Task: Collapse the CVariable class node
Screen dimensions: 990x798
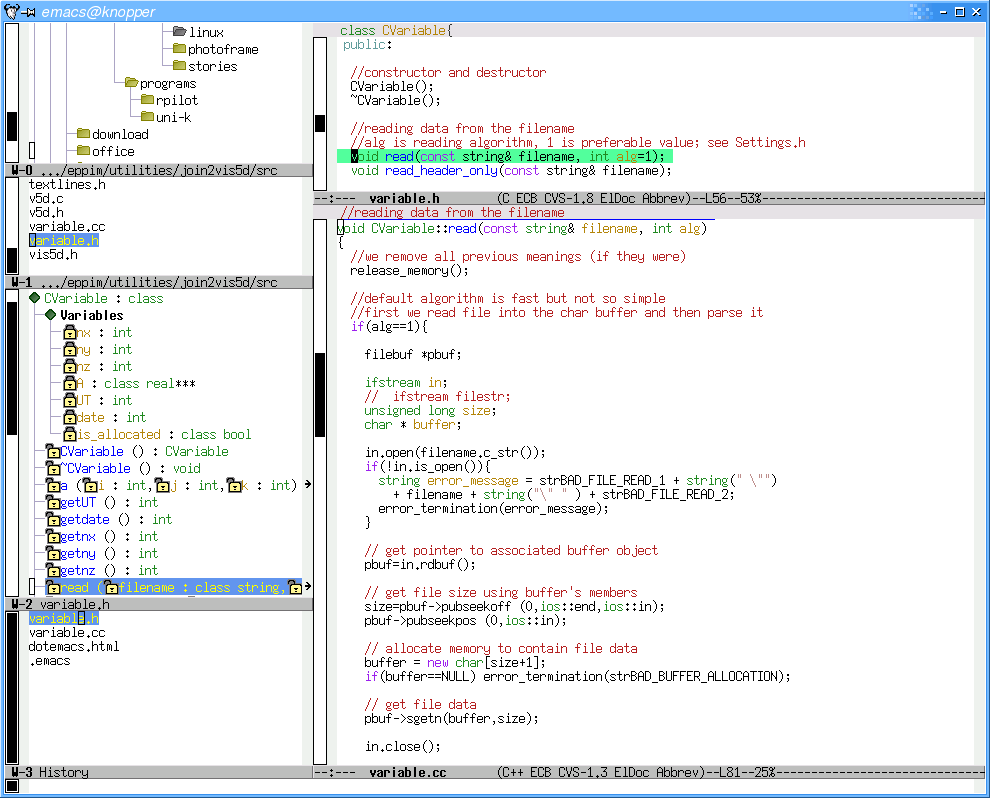Action: [35, 299]
